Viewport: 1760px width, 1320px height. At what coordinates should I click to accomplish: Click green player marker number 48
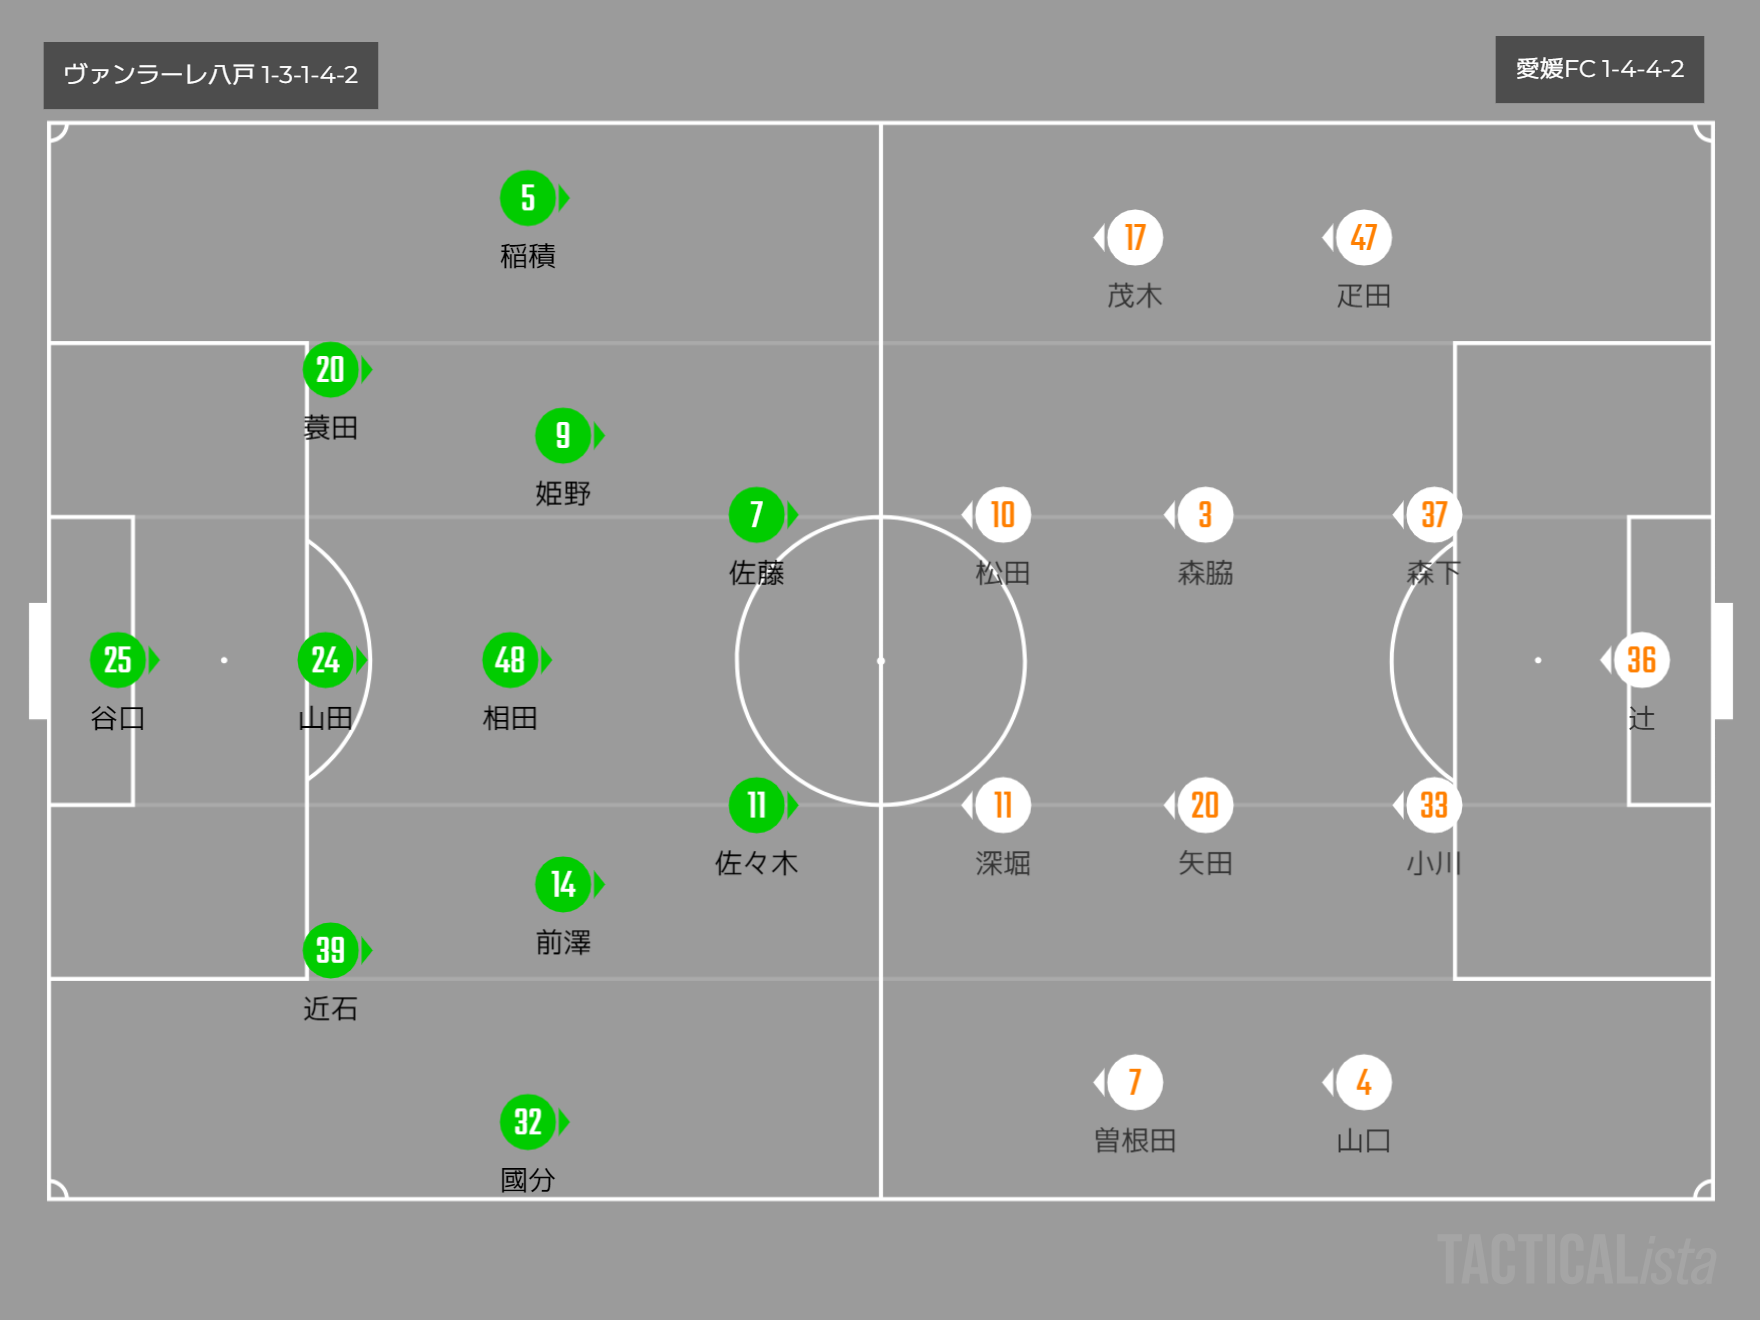coord(510,660)
